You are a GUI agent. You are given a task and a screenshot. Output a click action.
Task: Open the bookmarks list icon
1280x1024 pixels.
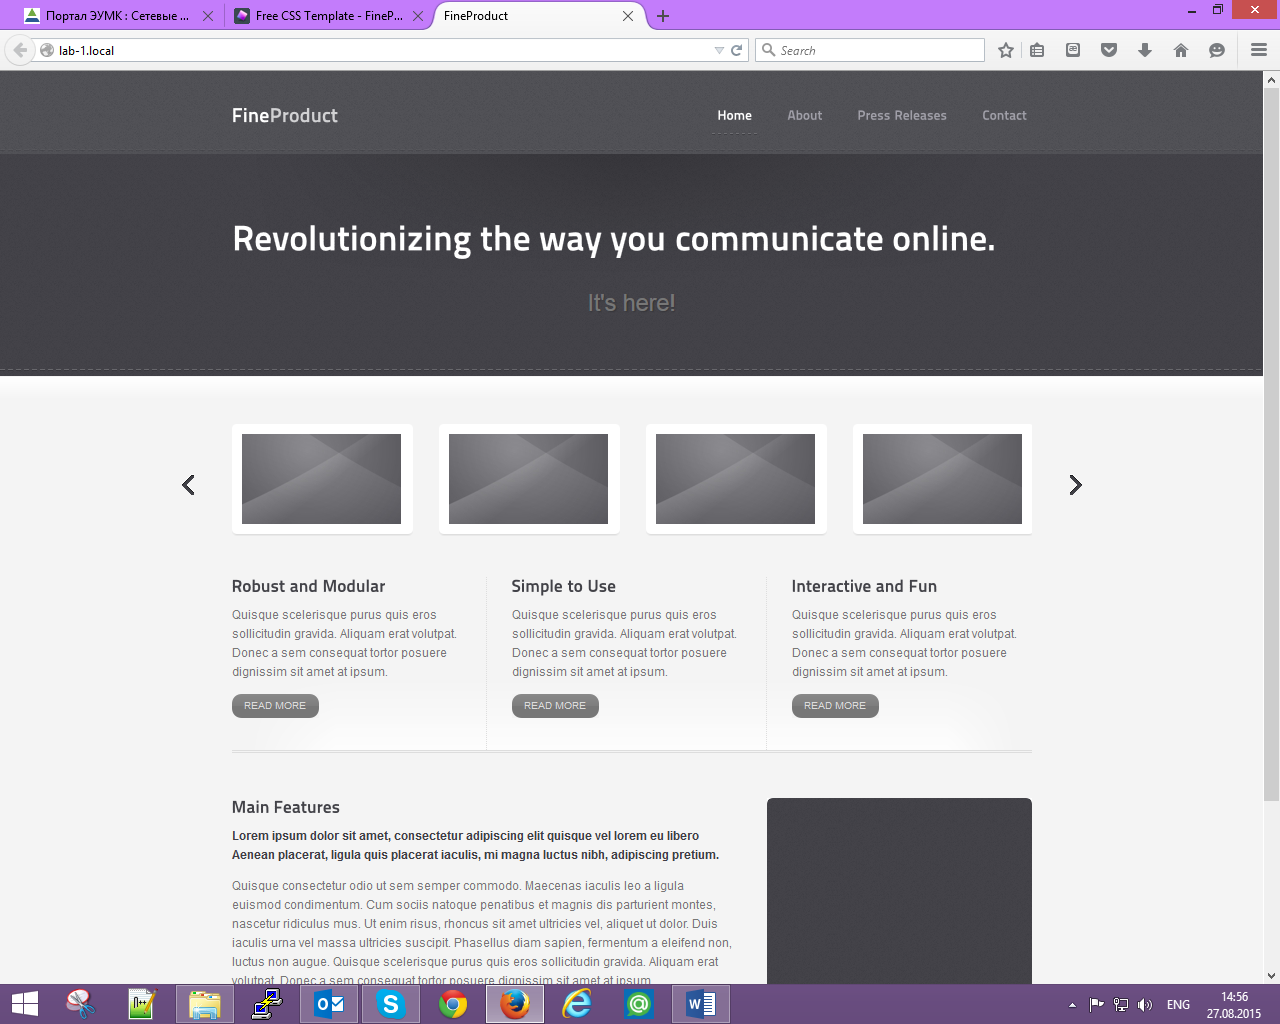click(x=1037, y=50)
